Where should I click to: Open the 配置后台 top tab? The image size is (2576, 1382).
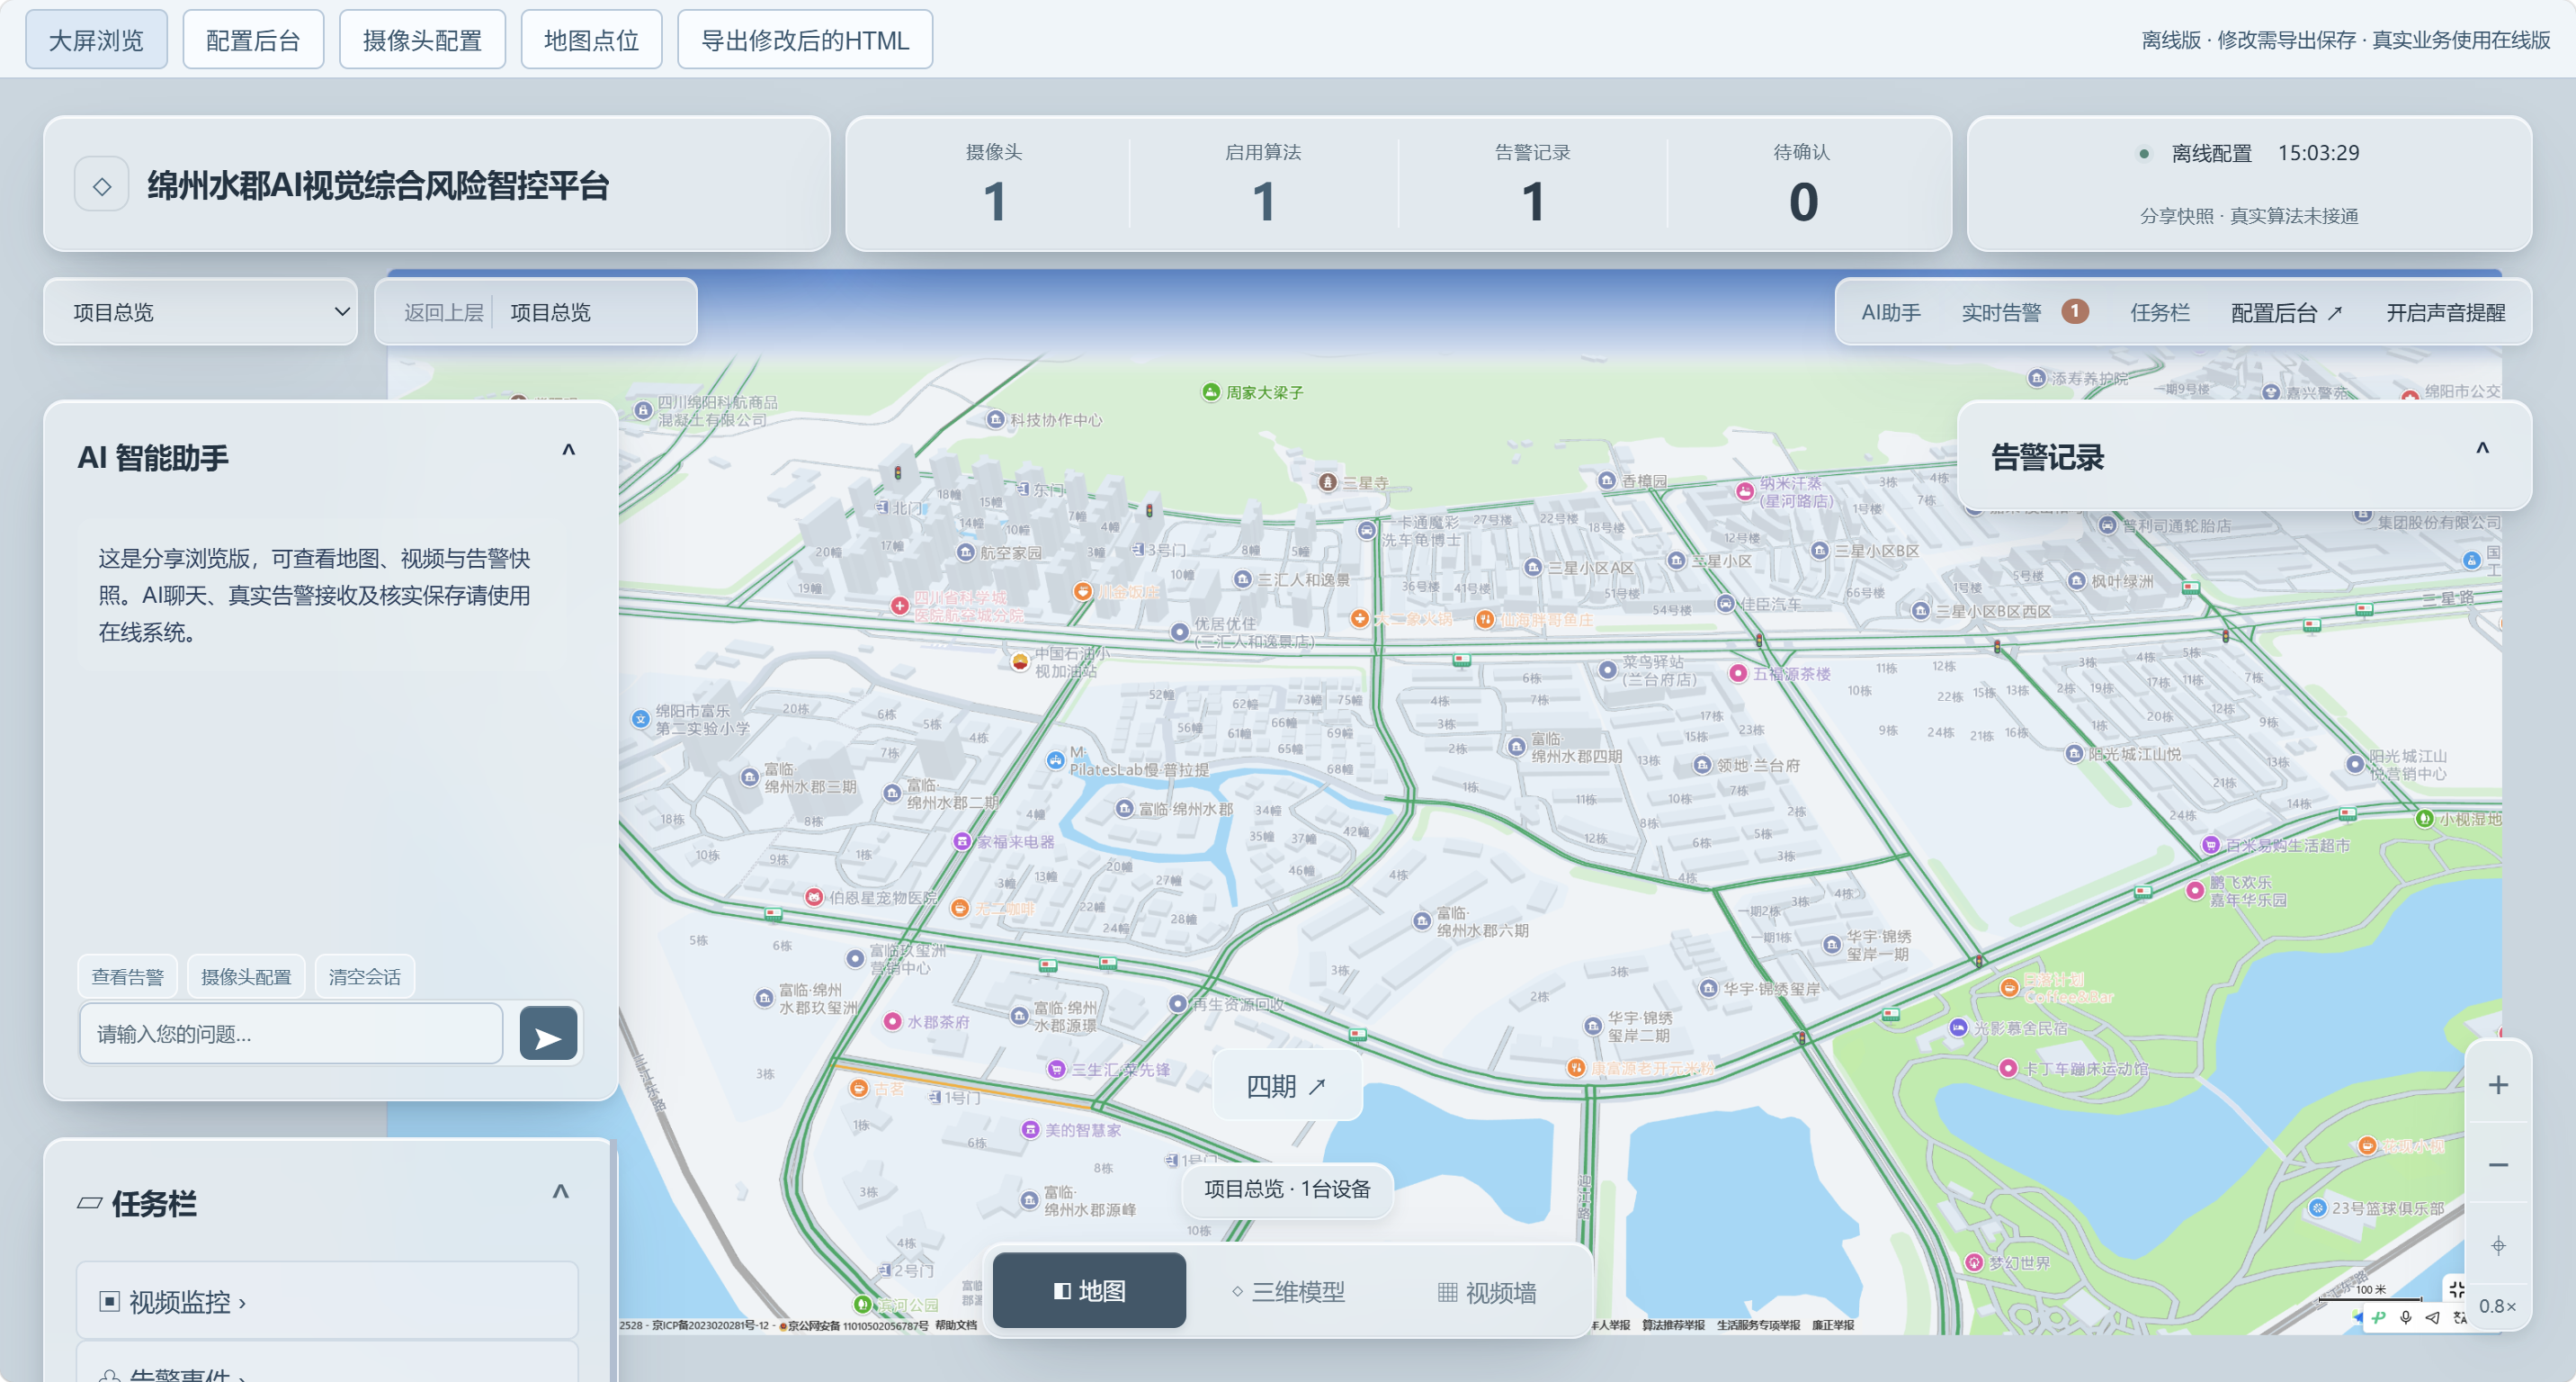click(253, 40)
